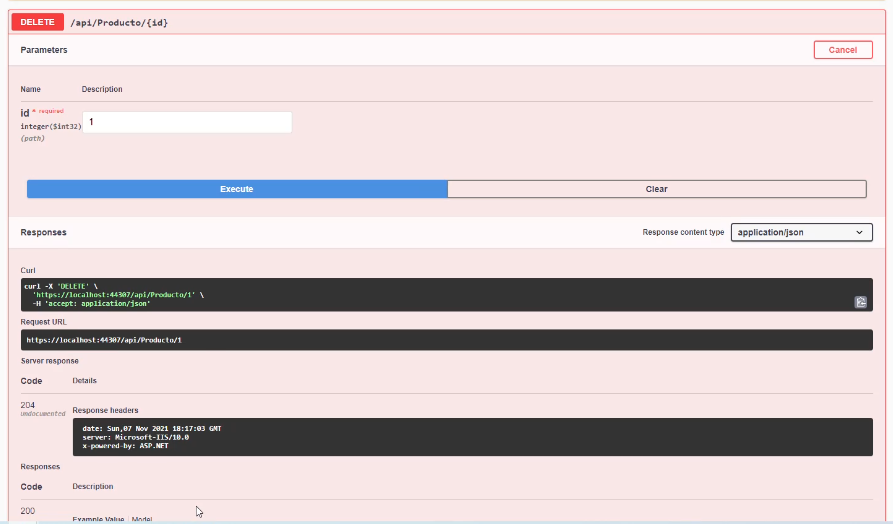Select the 200 response code
This screenshot has height=524, width=893.
point(27,511)
